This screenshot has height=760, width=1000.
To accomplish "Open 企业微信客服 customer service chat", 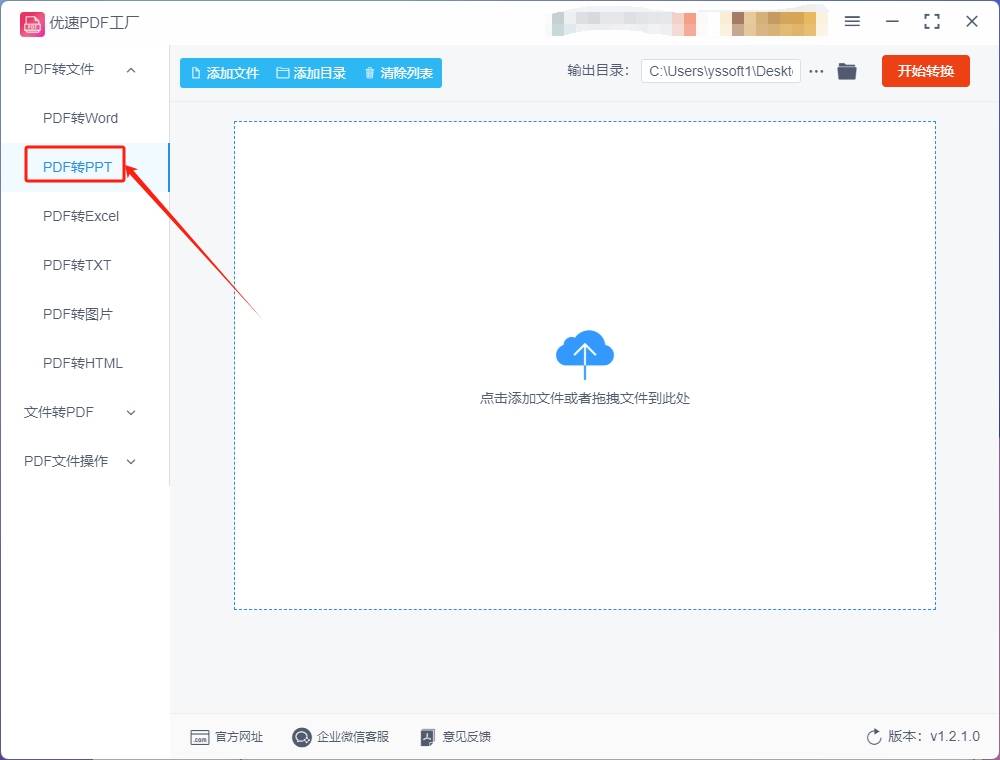I will pos(301,737).
